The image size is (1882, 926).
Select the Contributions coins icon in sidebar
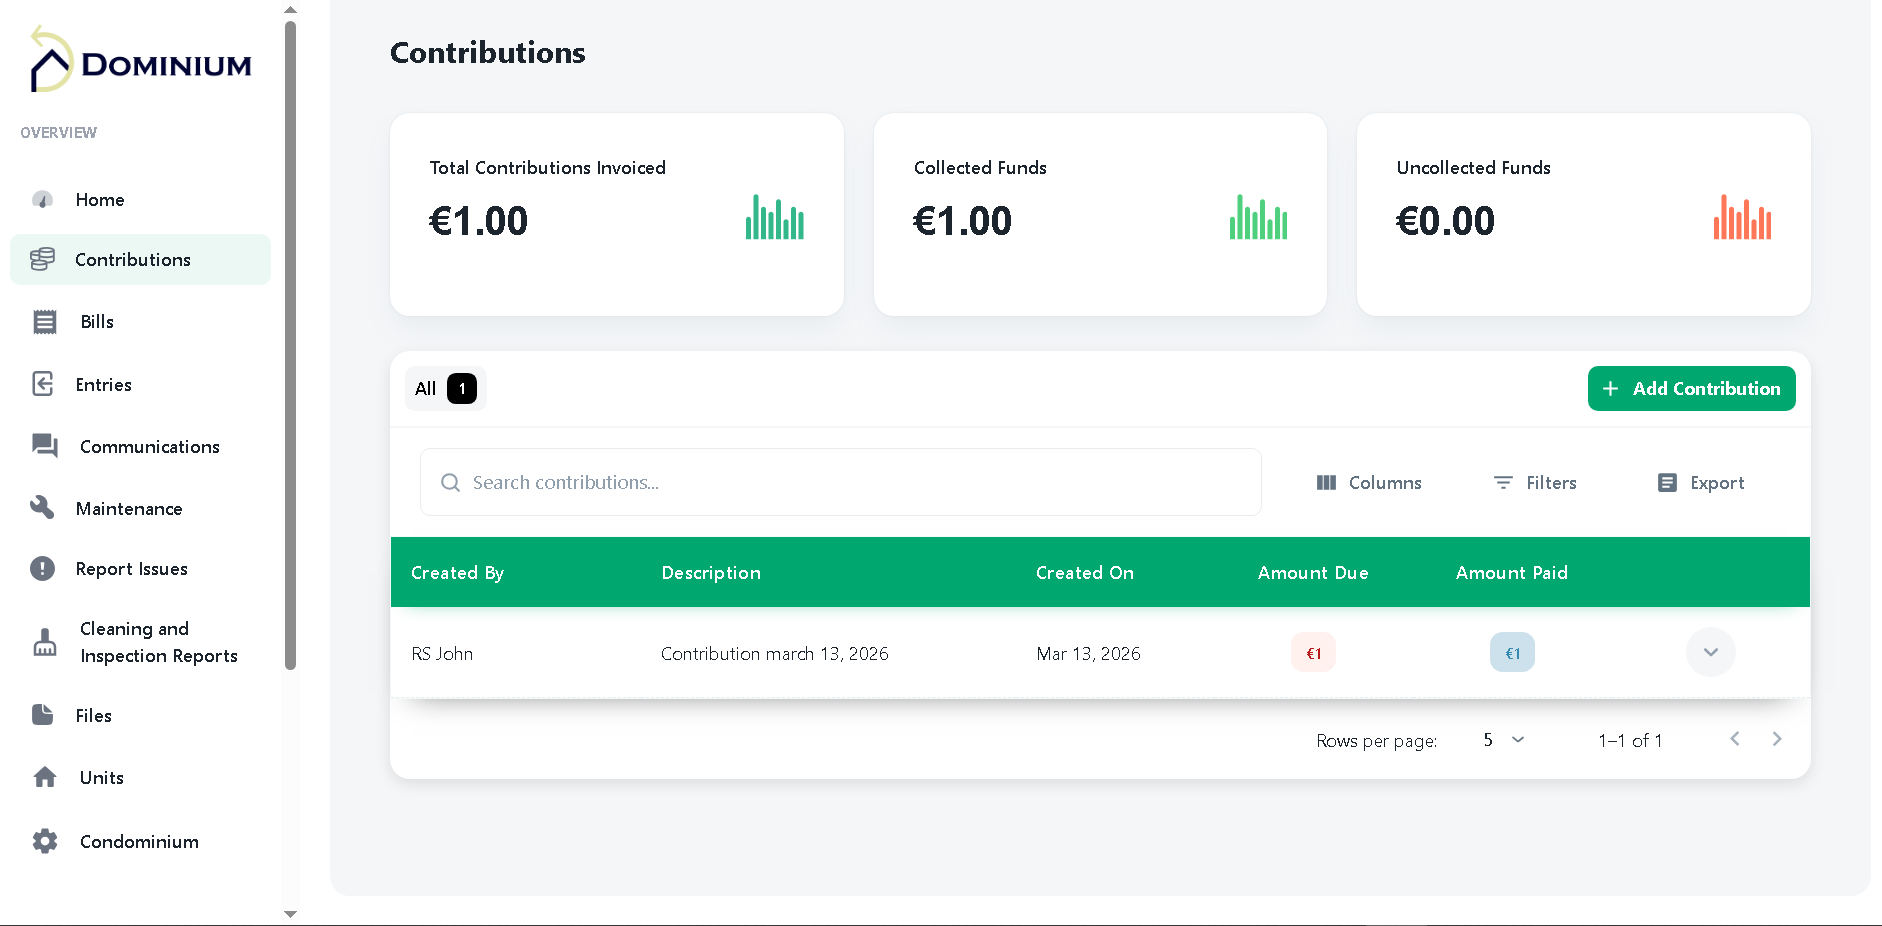click(42, 259)
